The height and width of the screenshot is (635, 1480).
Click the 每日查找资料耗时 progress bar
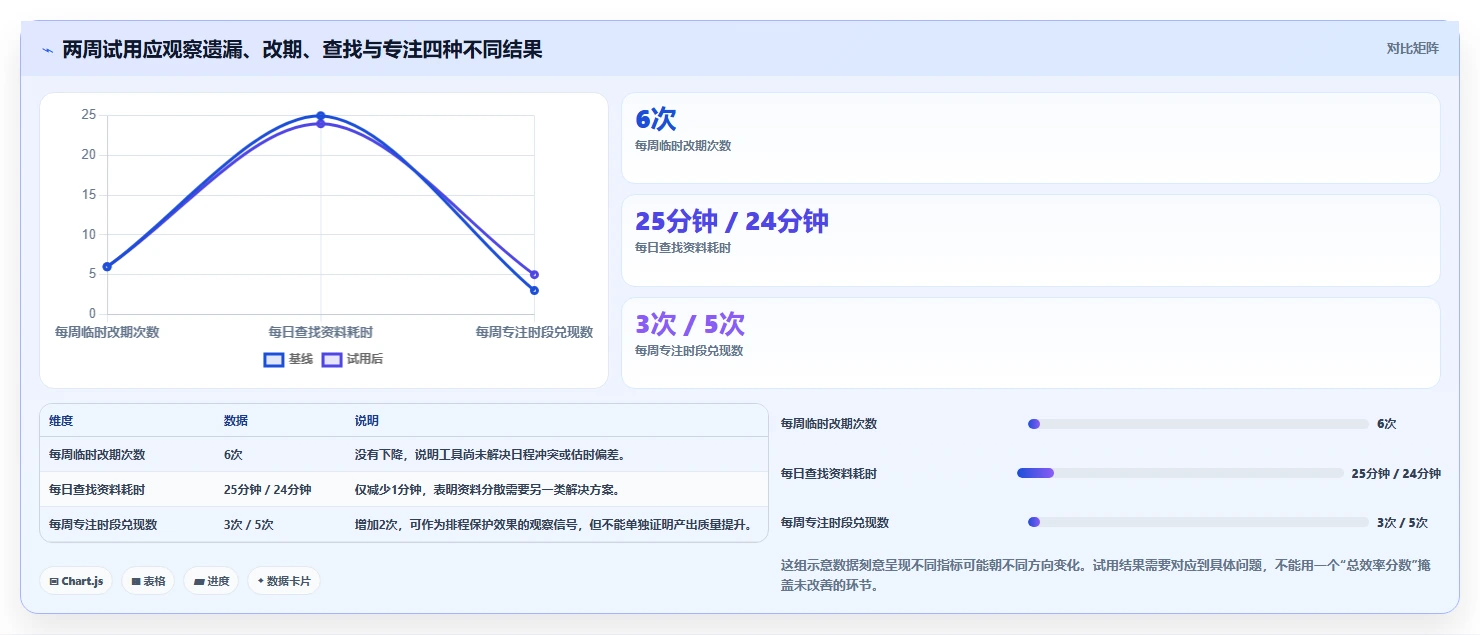1180,473
